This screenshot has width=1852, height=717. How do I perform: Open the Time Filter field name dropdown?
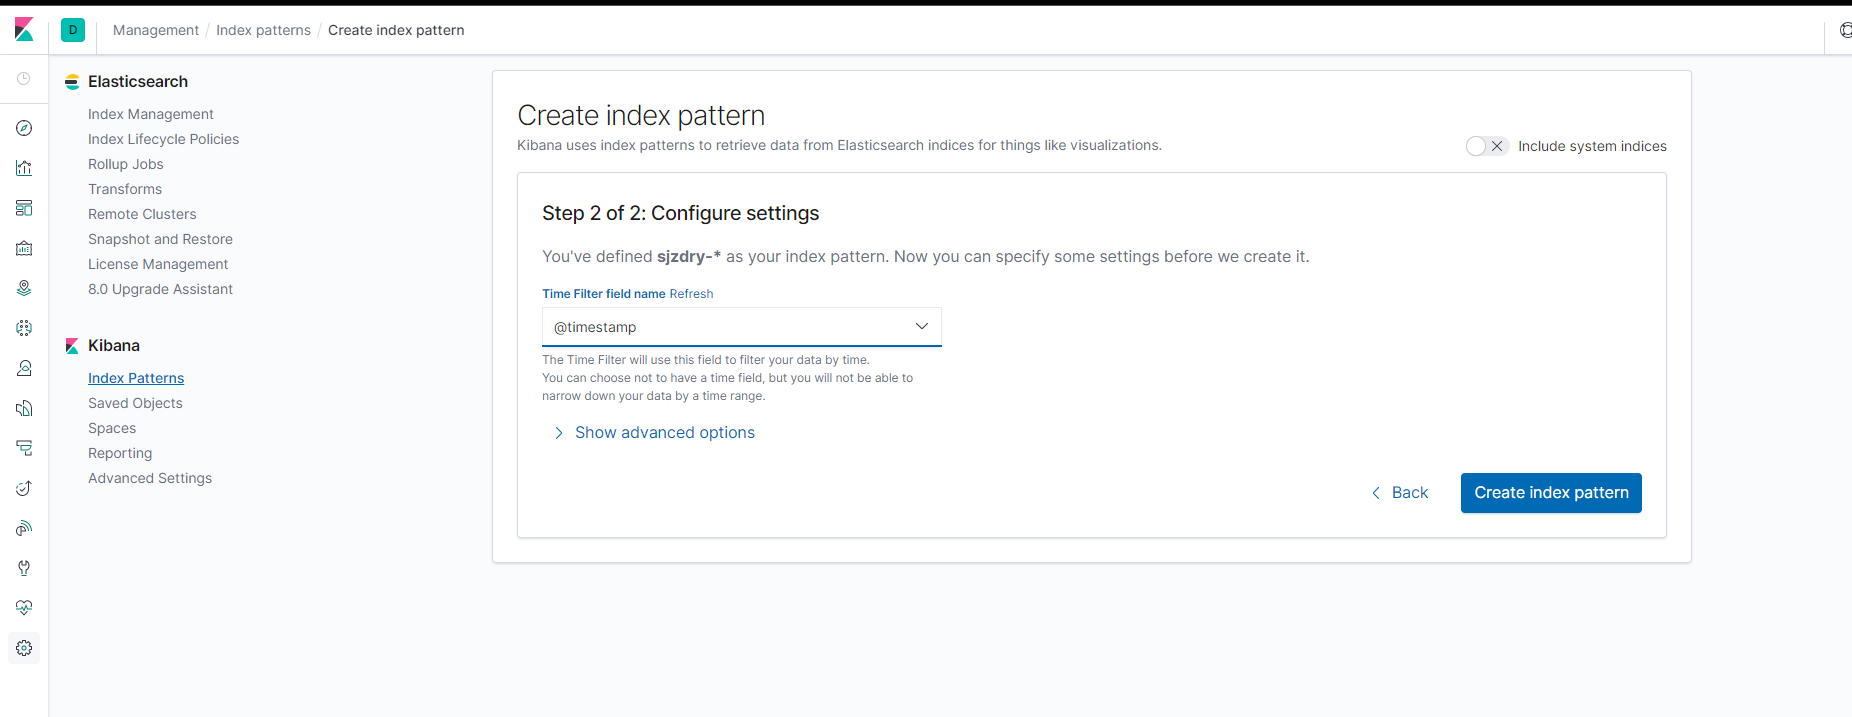741,327
